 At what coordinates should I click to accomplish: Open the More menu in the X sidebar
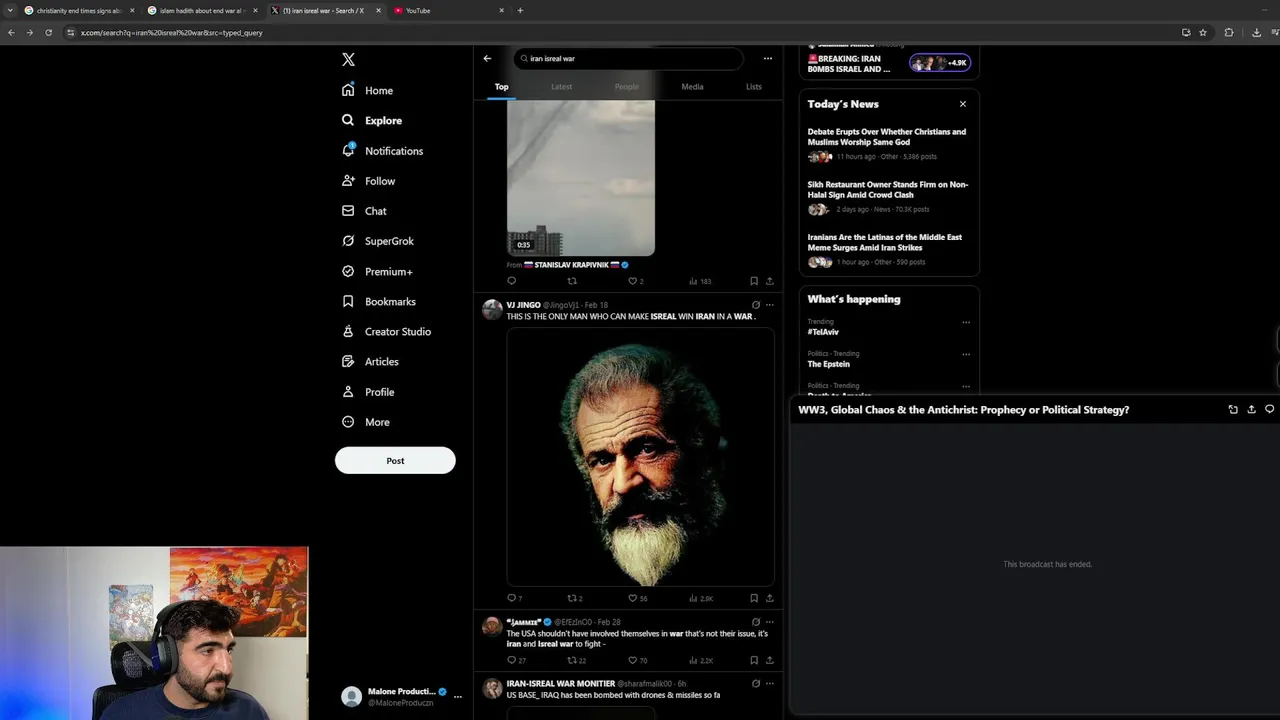(366, 422)
